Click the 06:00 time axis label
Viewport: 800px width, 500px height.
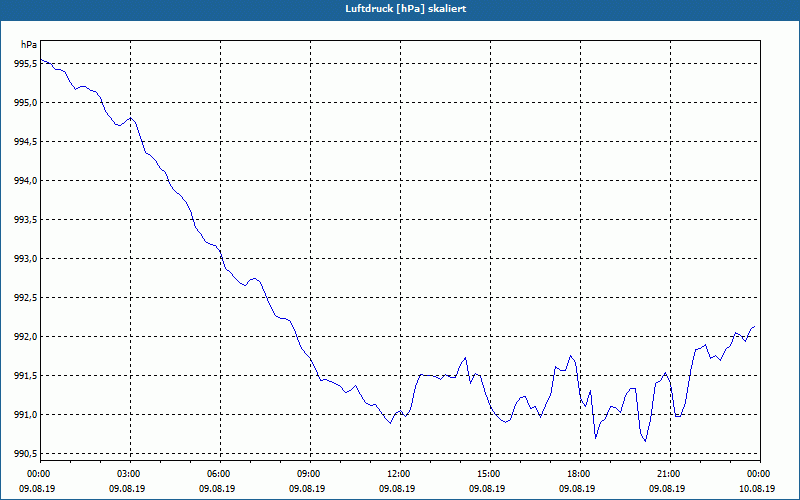point(220,474)
